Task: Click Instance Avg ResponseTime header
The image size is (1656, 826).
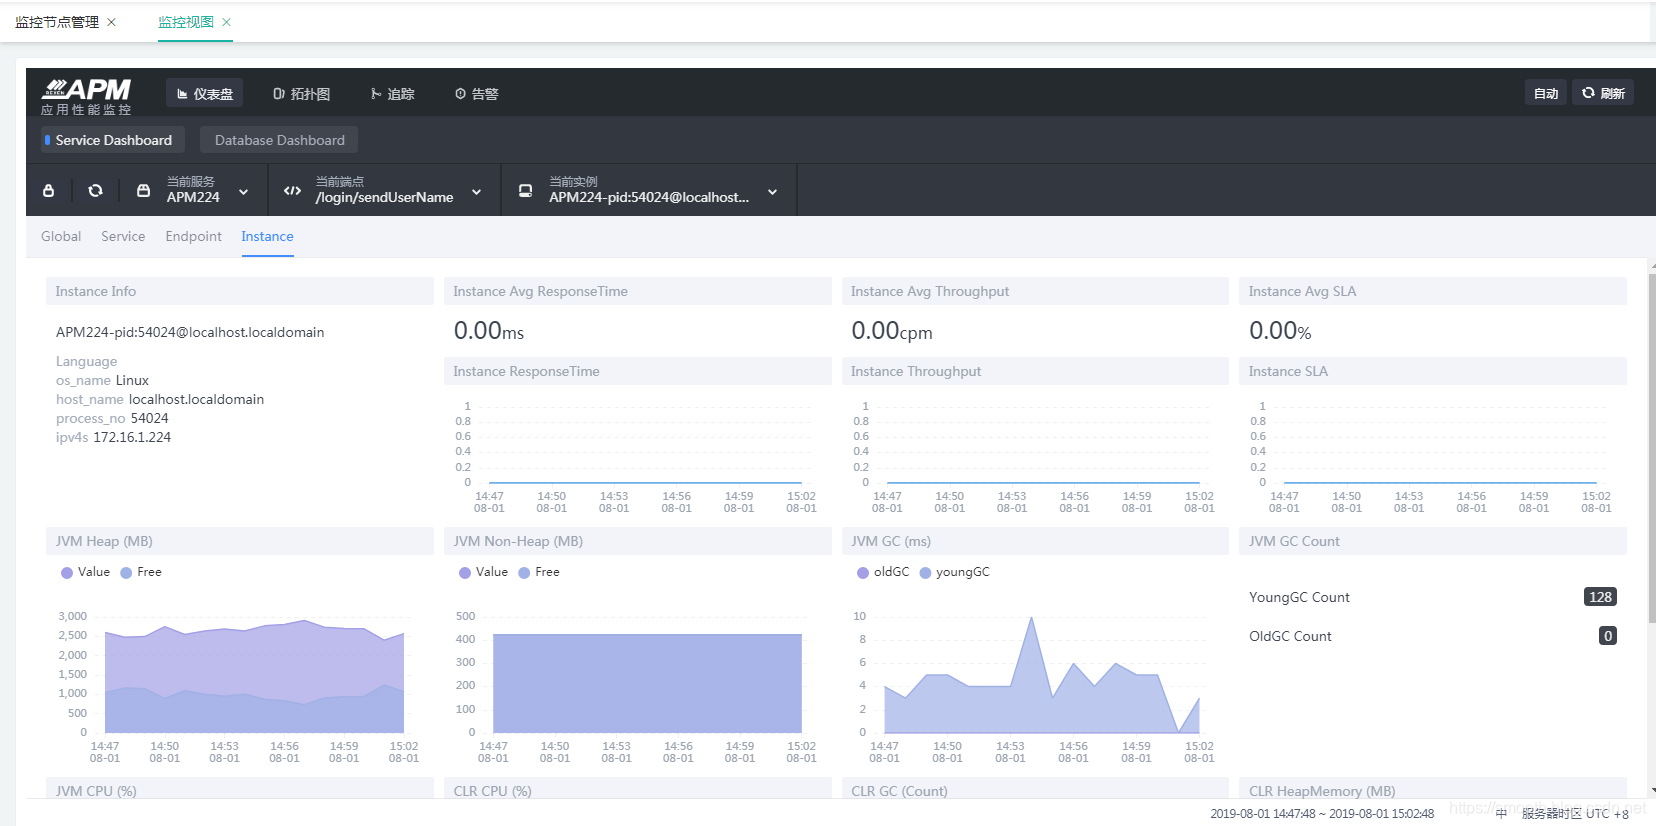Action: point(638,291)
